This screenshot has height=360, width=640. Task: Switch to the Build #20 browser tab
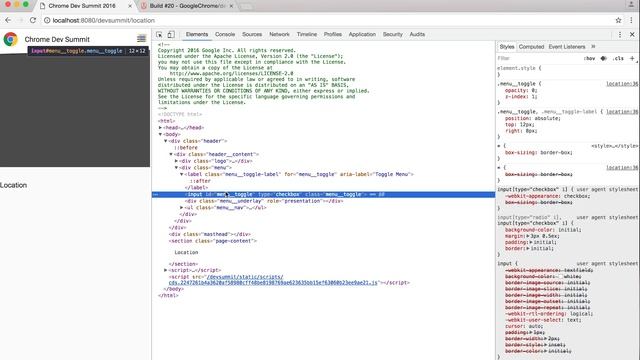pyautogui.click(x=187, y=6)
